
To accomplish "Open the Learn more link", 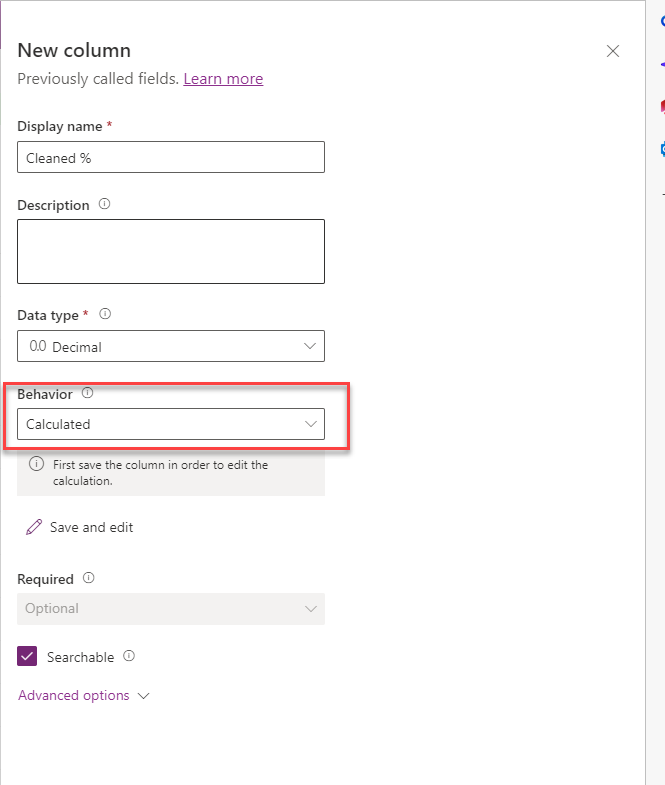I will [223, 78].
